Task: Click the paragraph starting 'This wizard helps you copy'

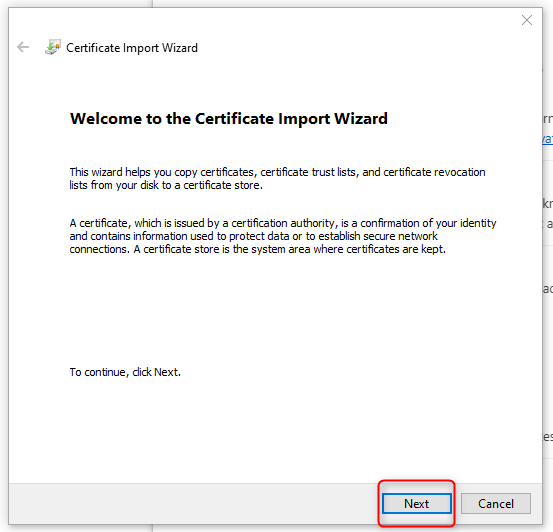Action: [x=277, y=179]
